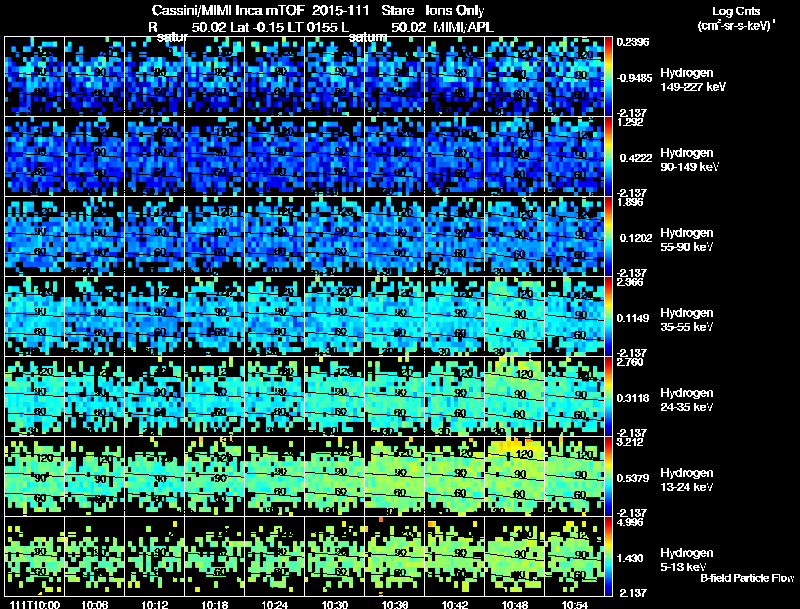Click the color scale value 0.5379
Screen dimensions: 800x609
tap(633, 478)
